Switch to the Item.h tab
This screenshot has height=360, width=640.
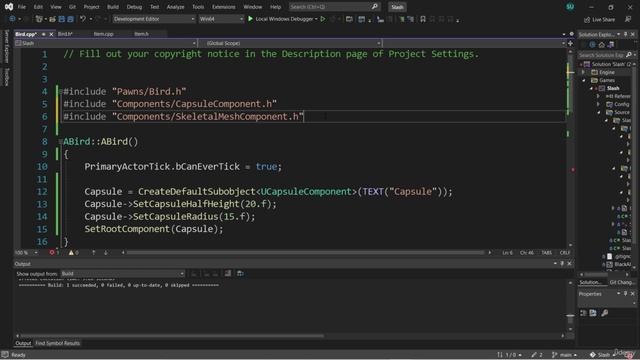142,34
